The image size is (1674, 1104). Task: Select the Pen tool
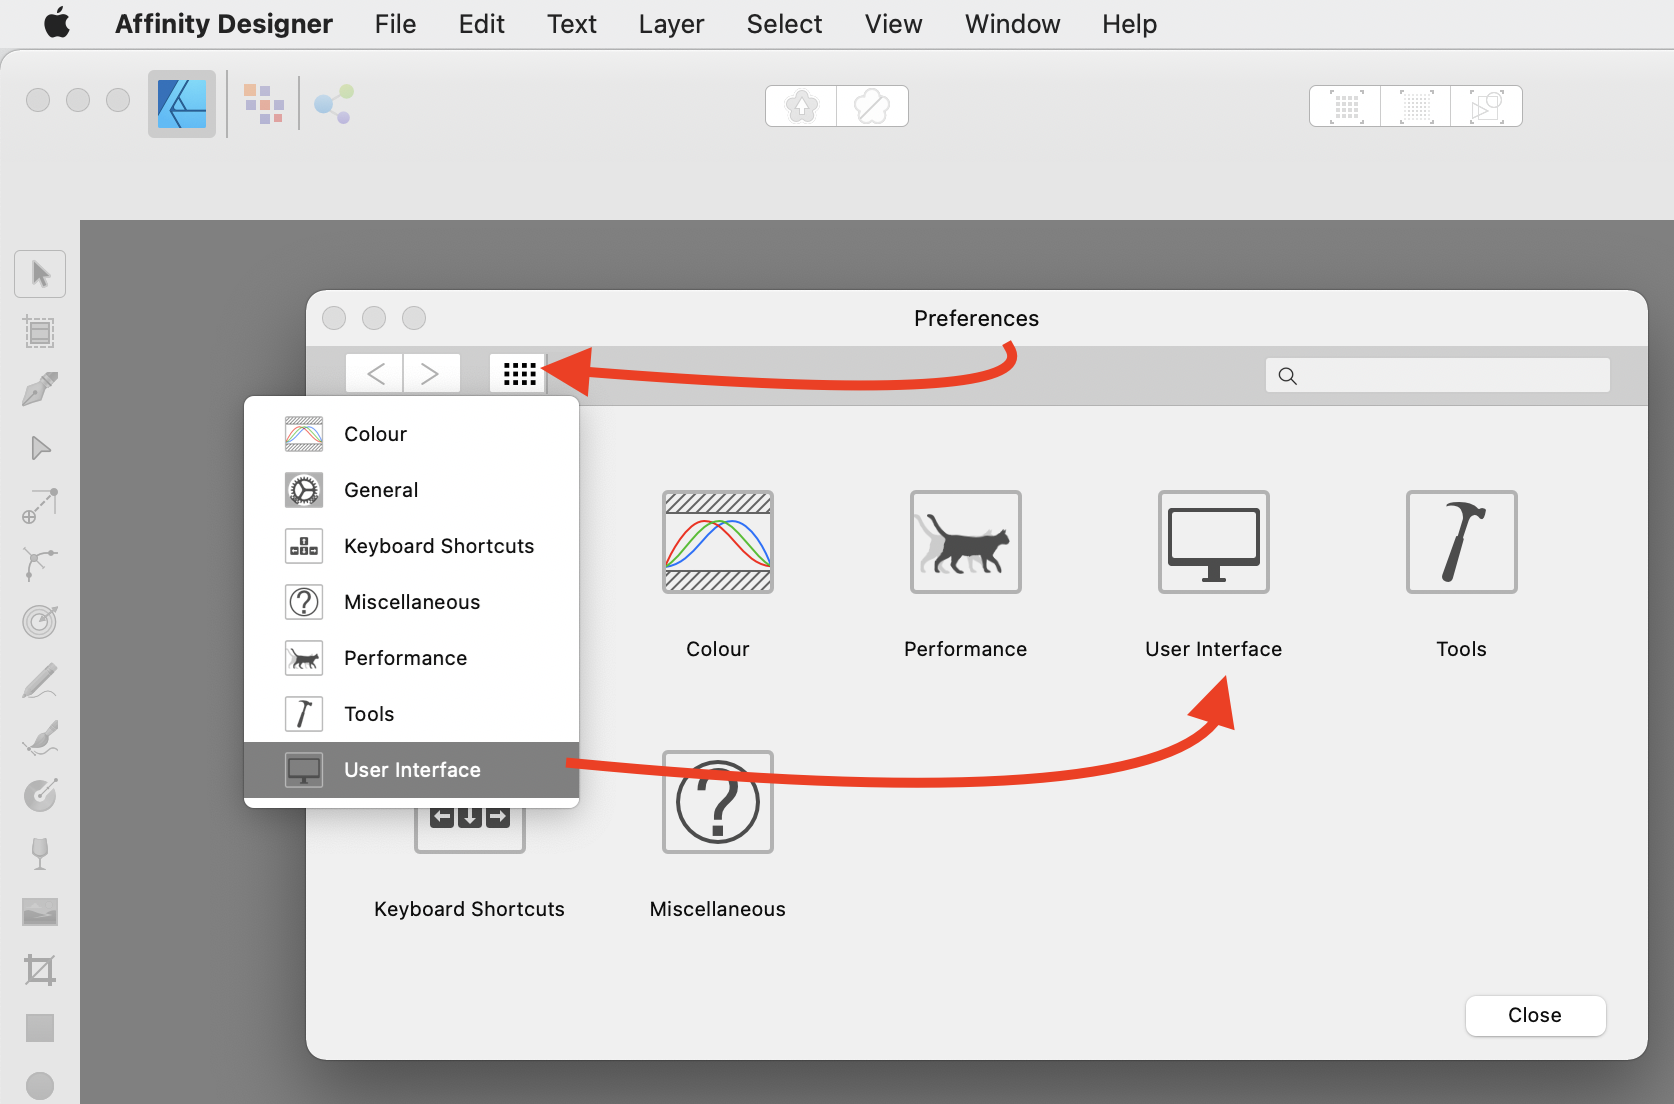[40, 390]
